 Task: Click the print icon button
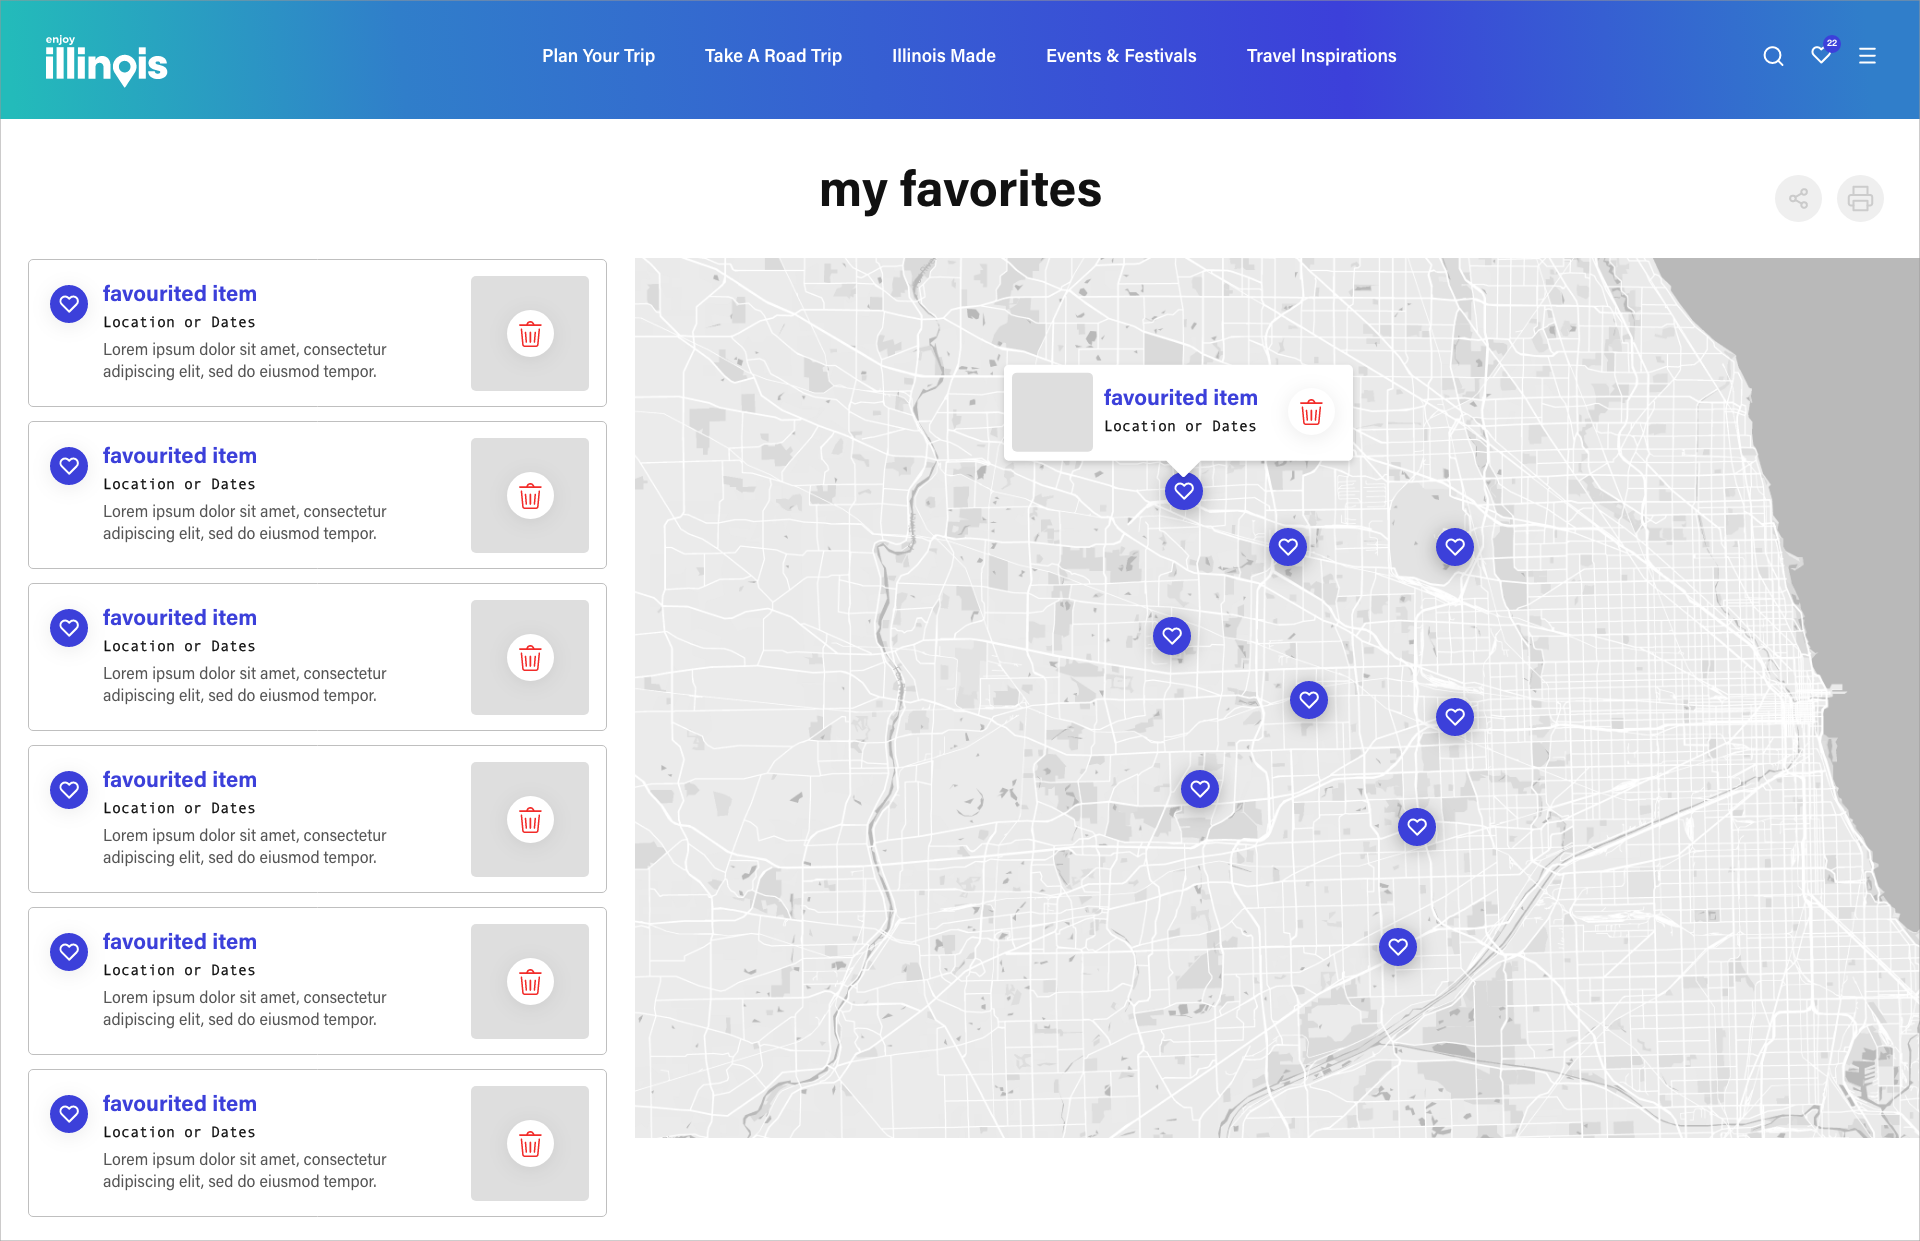point(1860,199)
